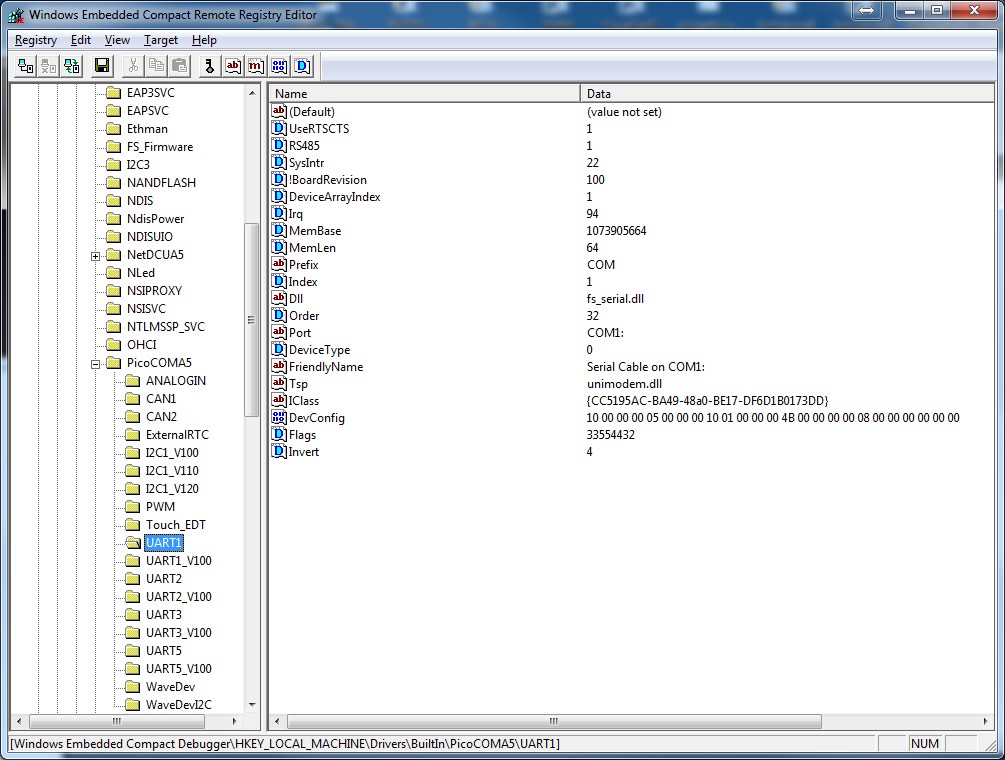The height and width of the screenshot is (760, 1005).
Task: Click the values pane horizontal scroll right arrow
Action: click(985, 721)
